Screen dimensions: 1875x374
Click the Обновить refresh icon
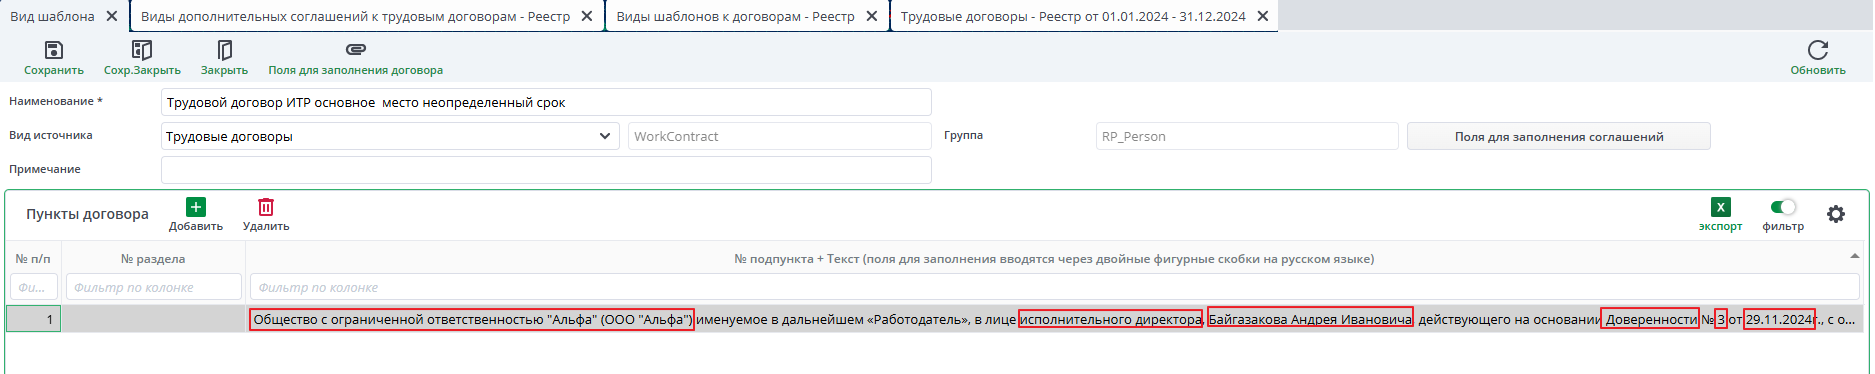click(x=1817, y=50)
